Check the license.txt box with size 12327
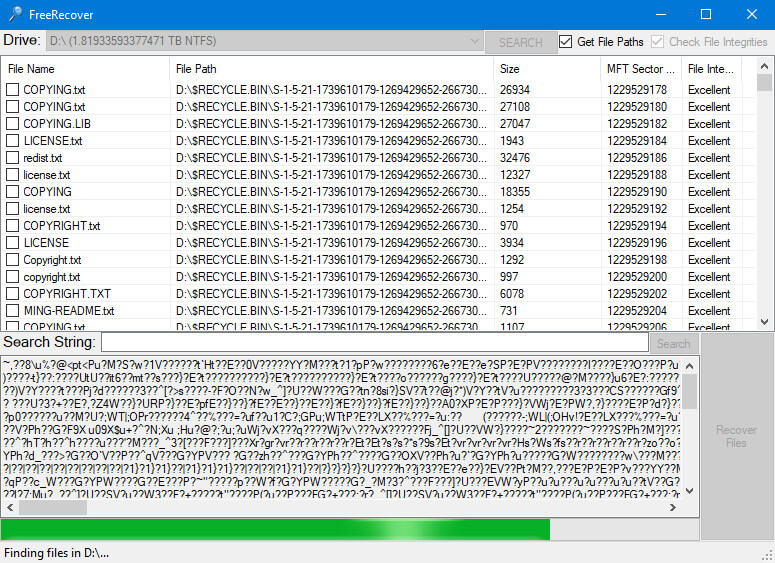This screenshot has width=775, height=563. (12, 174)
